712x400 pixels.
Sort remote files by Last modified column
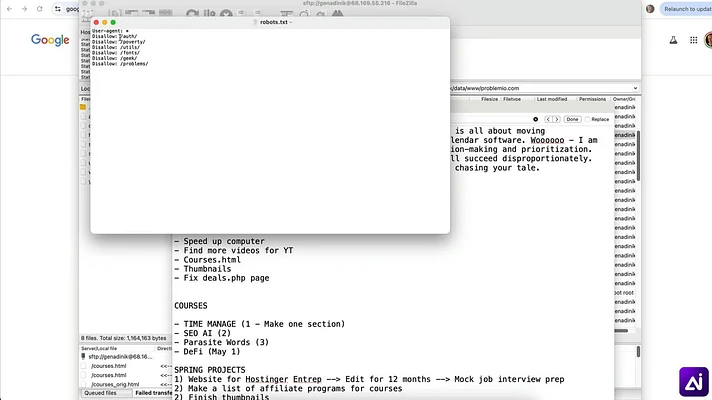[x=552, y=99]
